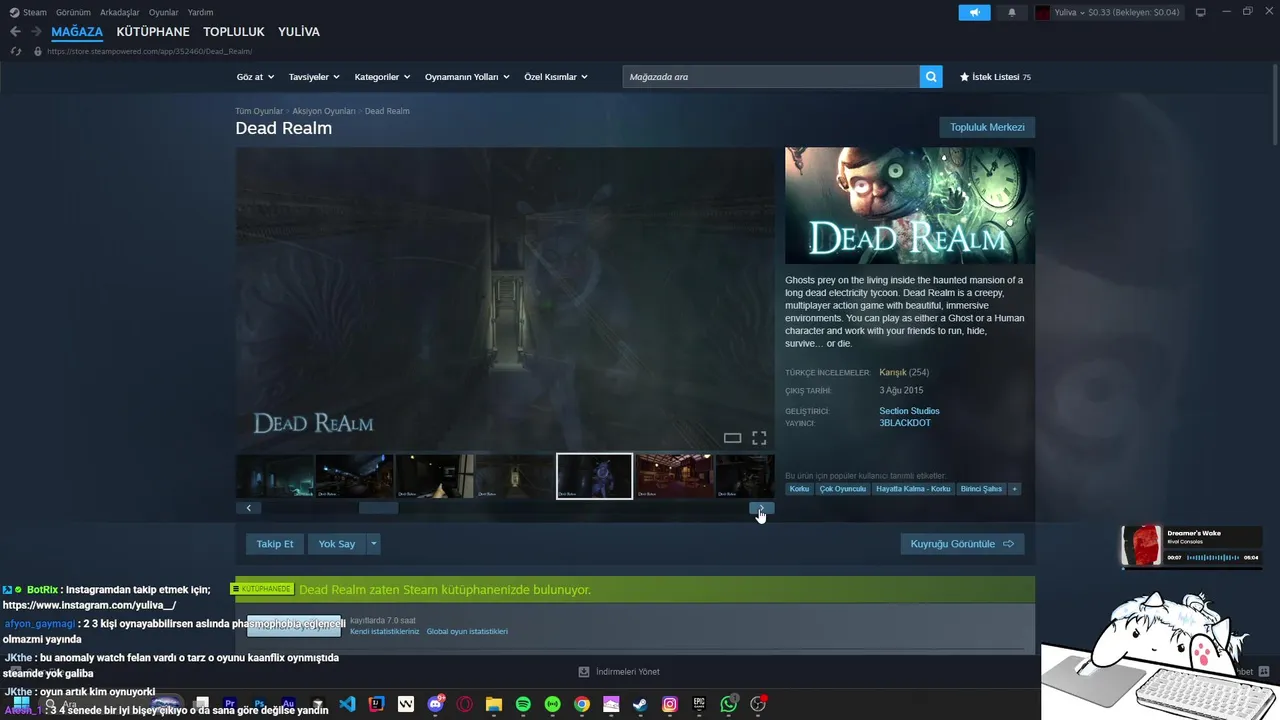Screen dimensions: 1280x720
Task: Open Discord from the taskbar
Action: 435,704
